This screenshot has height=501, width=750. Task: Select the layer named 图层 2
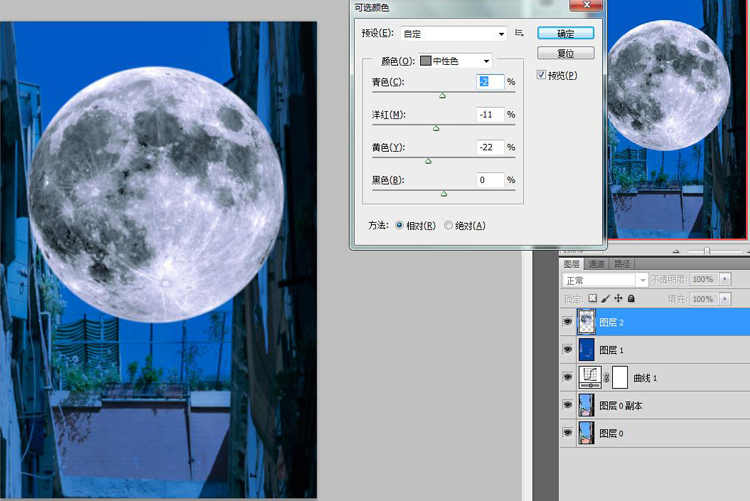coord(611,322)
